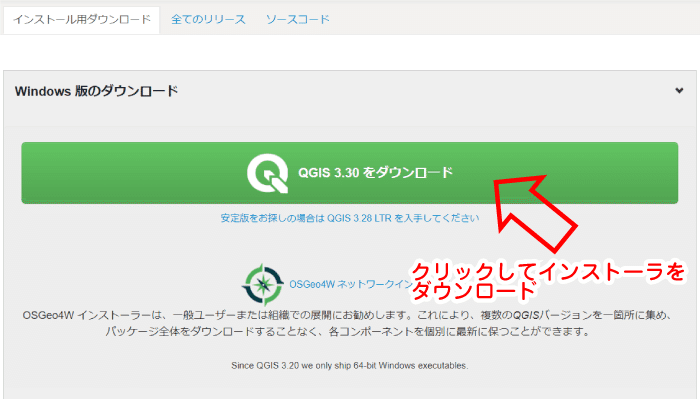The width and height of the screenshot is (700, 399).
Task: Open the OSGeo4W ネットワークインストーラ link
Action: (351, 284)
